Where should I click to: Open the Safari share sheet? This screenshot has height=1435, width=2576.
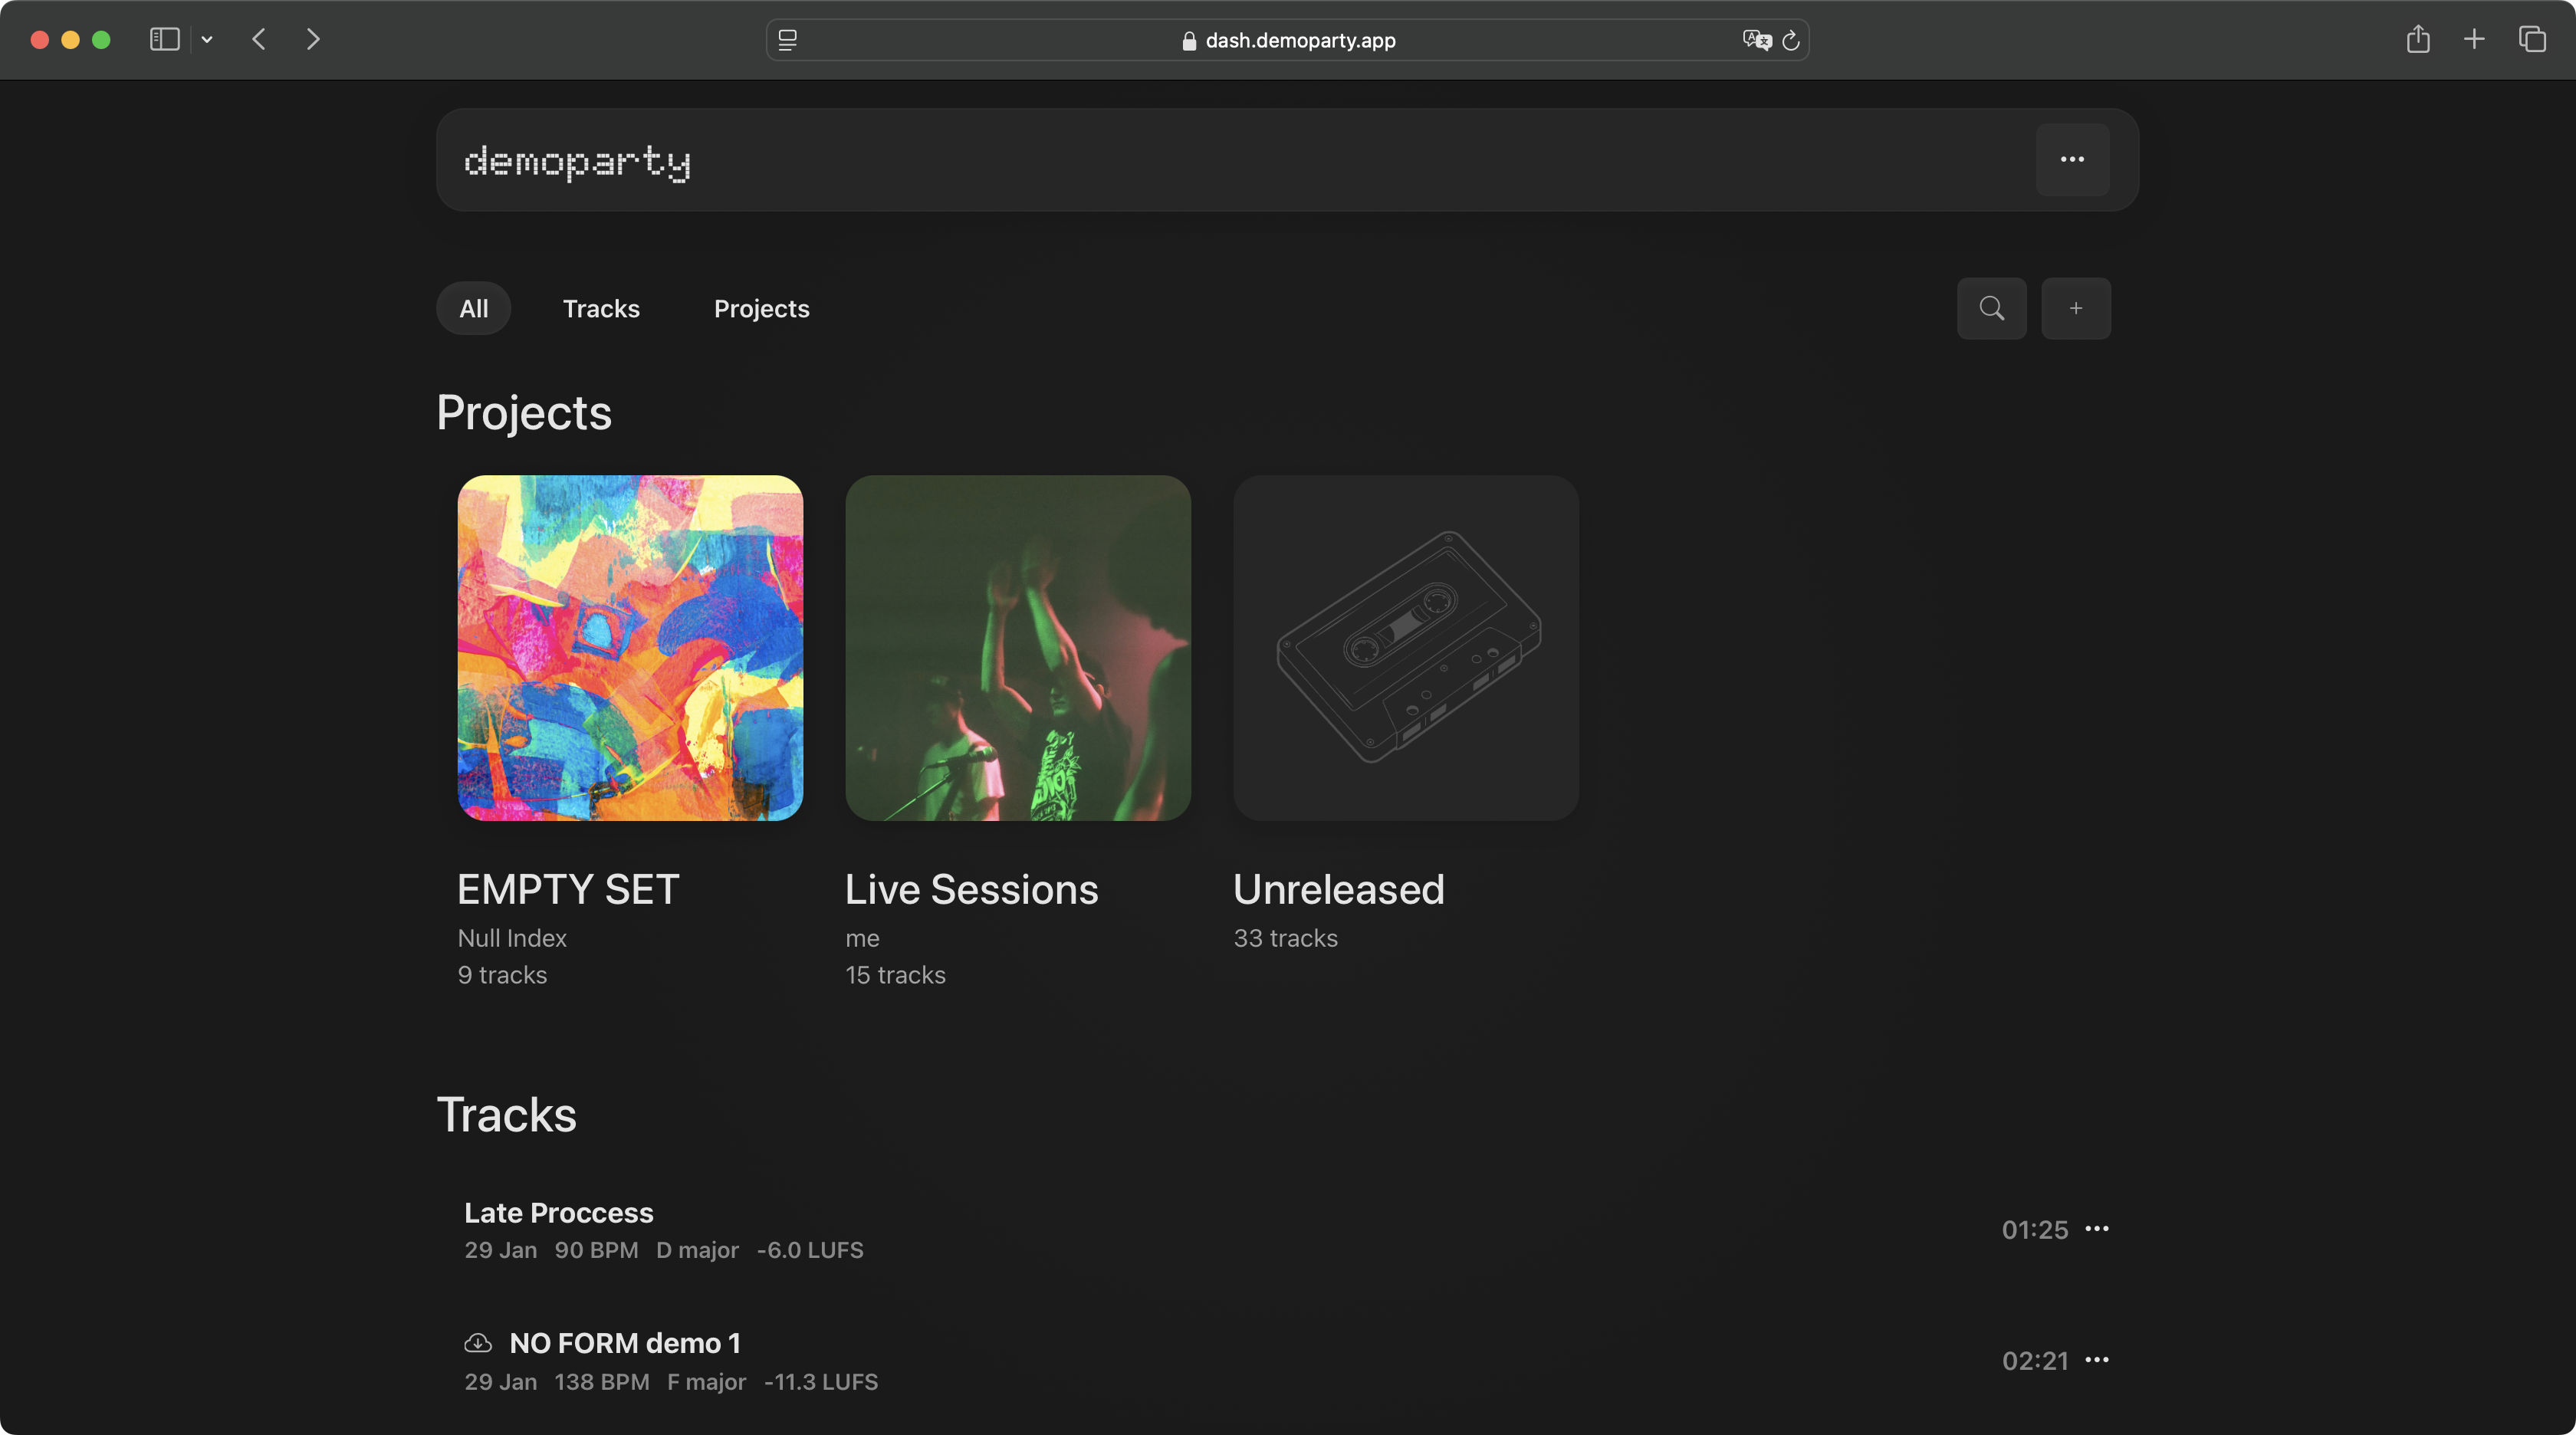pyautogui.click(x=2419, y=40)
